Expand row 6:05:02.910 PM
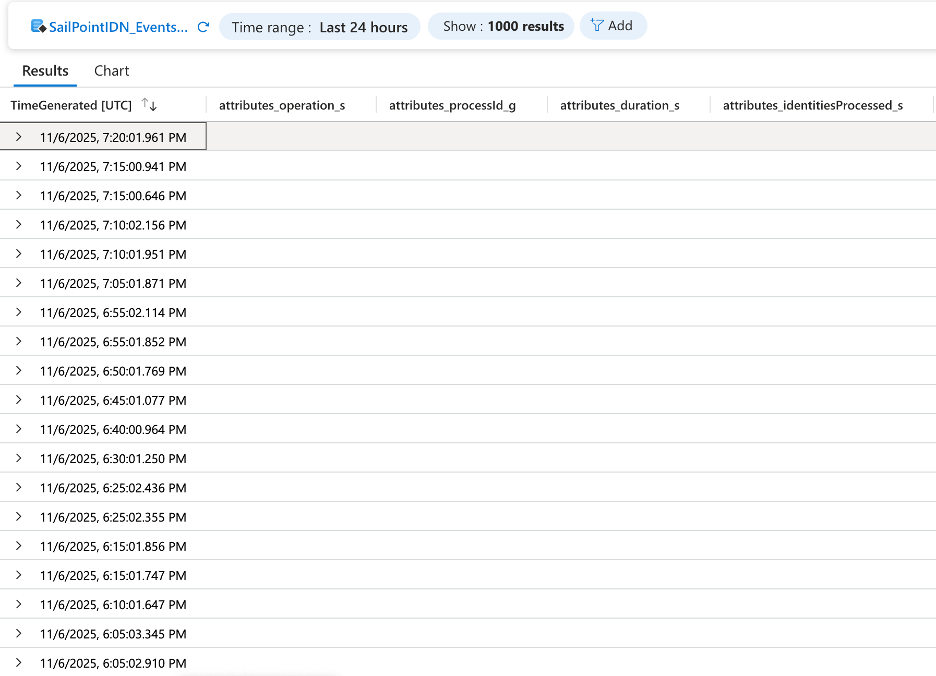936x676 pixels. (19, 663)
